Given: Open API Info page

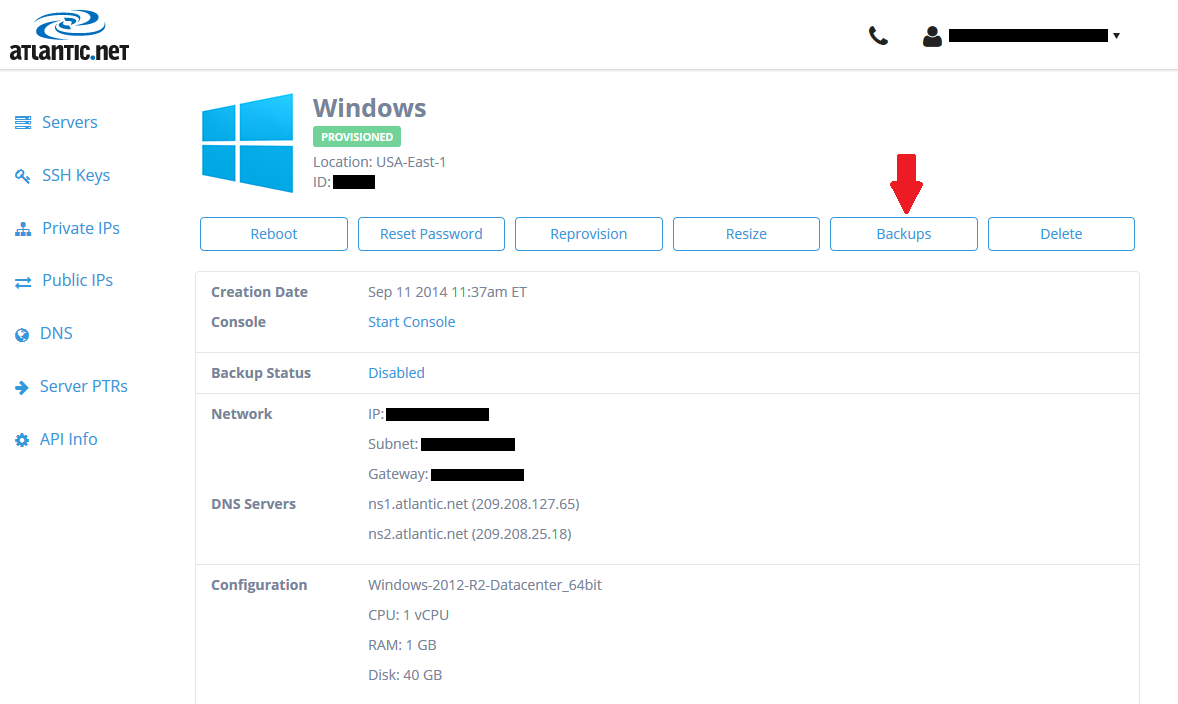Looking at the screenshot, I should click(68, 439).
